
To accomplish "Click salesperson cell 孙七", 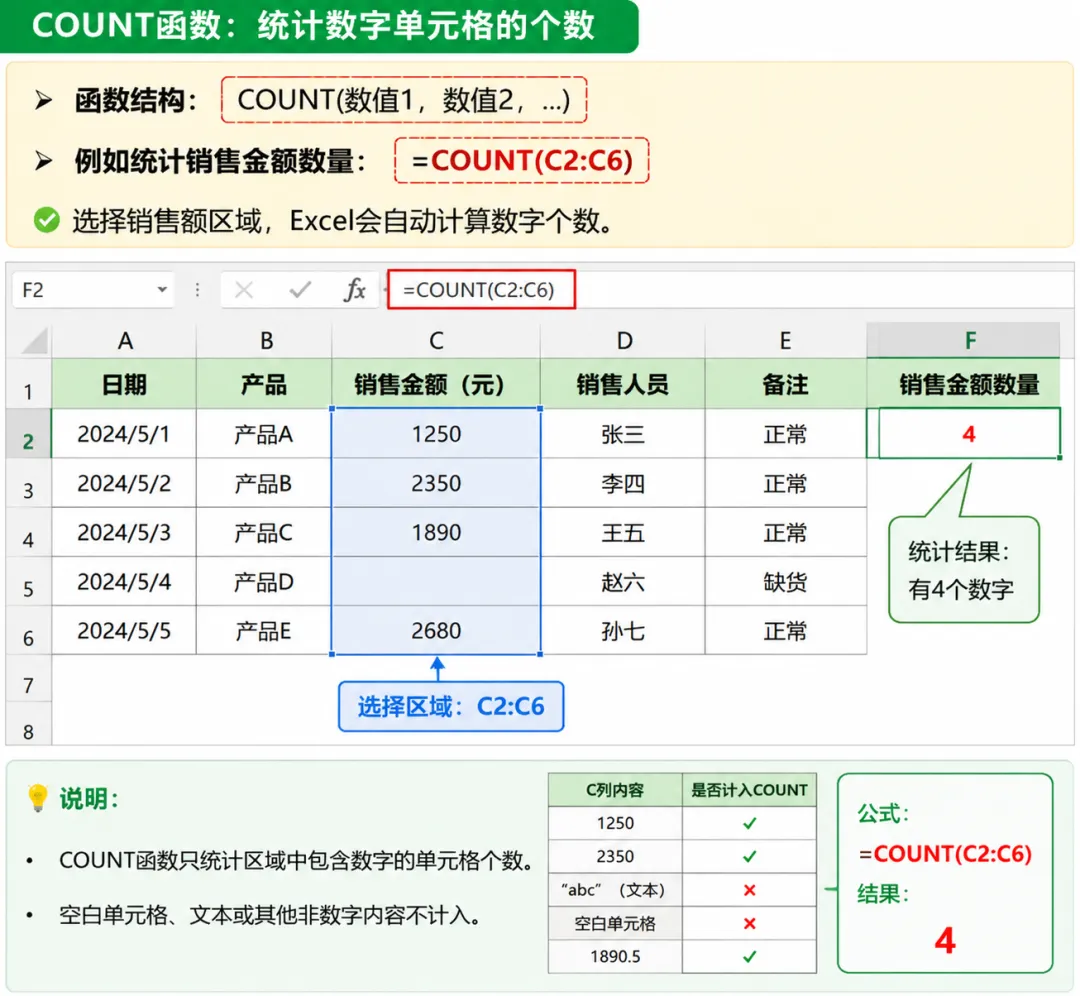I will click(x=623, y=631).
